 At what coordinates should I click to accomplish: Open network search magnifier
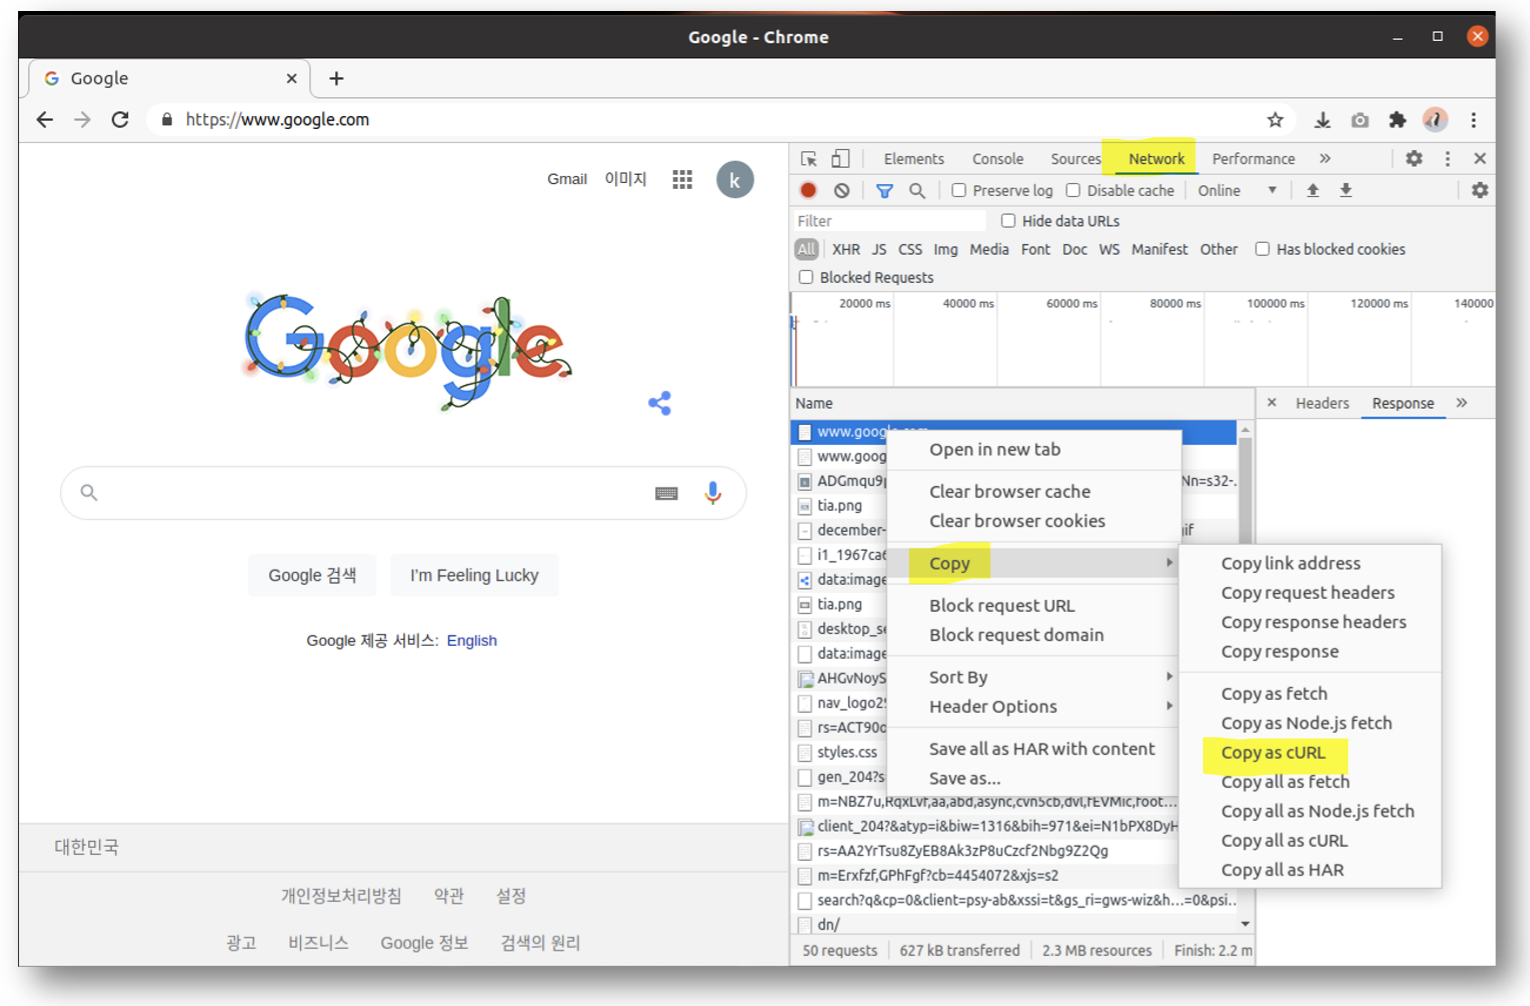click(x=917, y=190)
